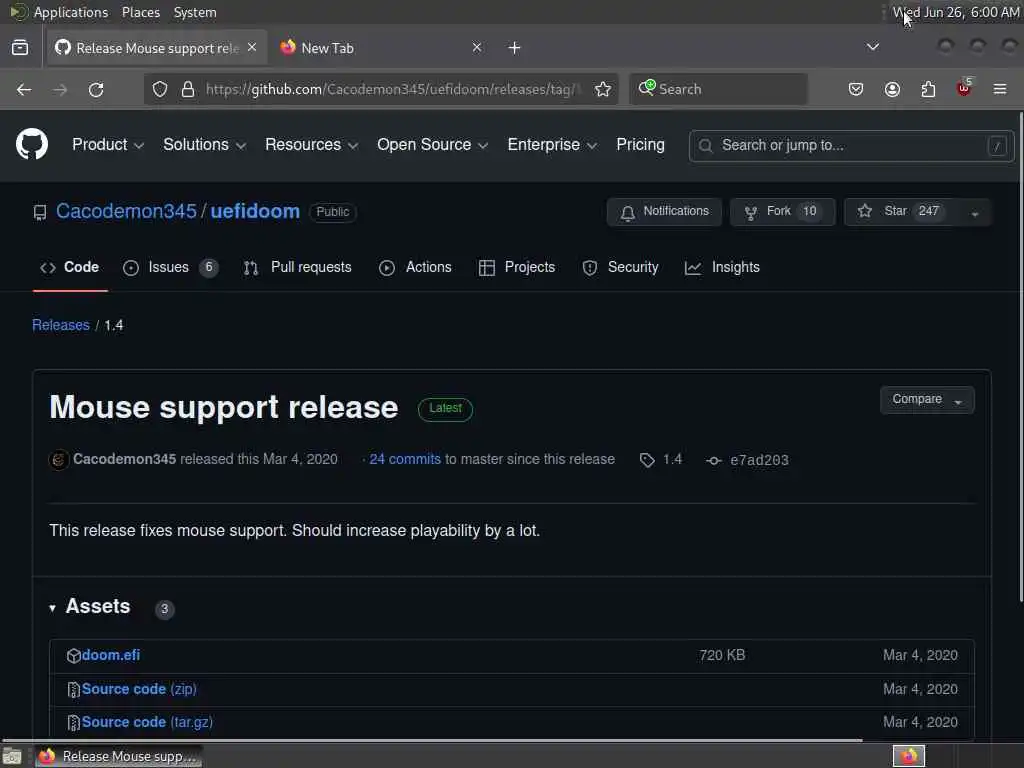This screenshot has height=768, width=1024.
Task: Click the GitHub Octocat logo
Action: coord(31,144)
